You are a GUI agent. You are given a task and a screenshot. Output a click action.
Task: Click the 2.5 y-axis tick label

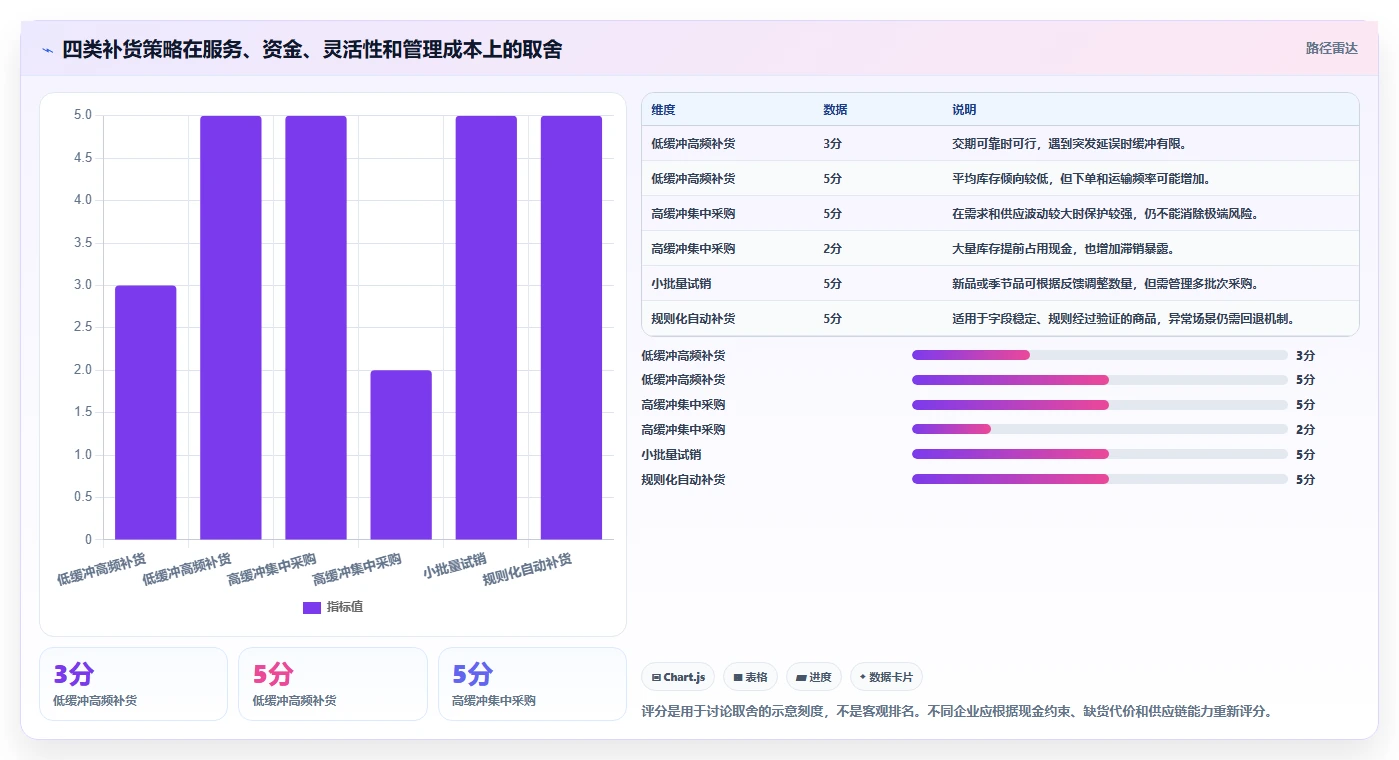coord(83,328)
